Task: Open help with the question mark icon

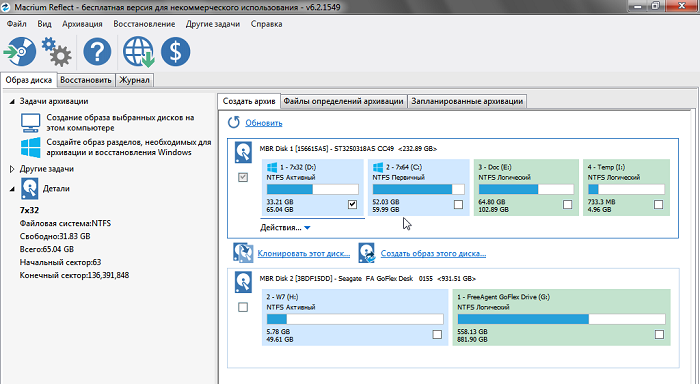Action: point(97,52)
